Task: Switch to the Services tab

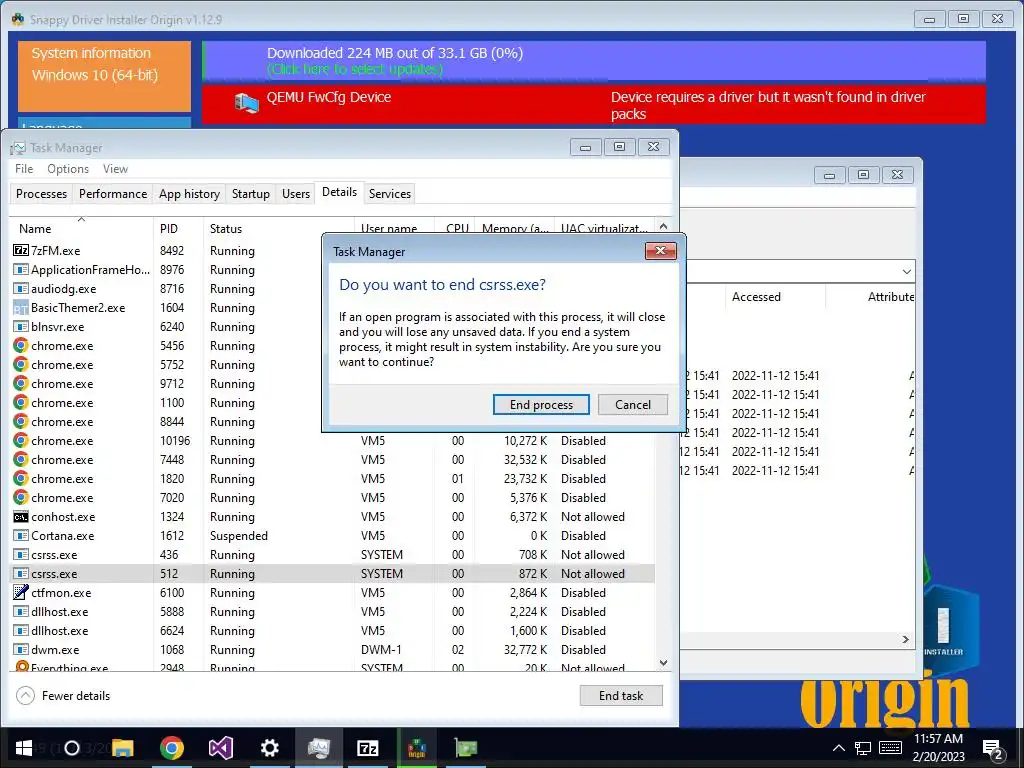Action: 390,194
